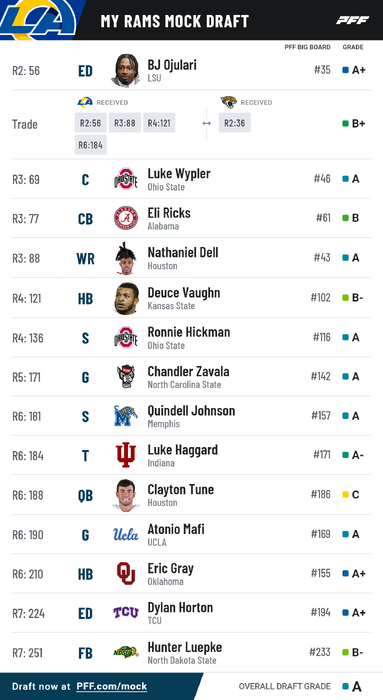Click the R2:36 trade pick chip
This screenshot has width=383, height=700.
click(235, 123)
